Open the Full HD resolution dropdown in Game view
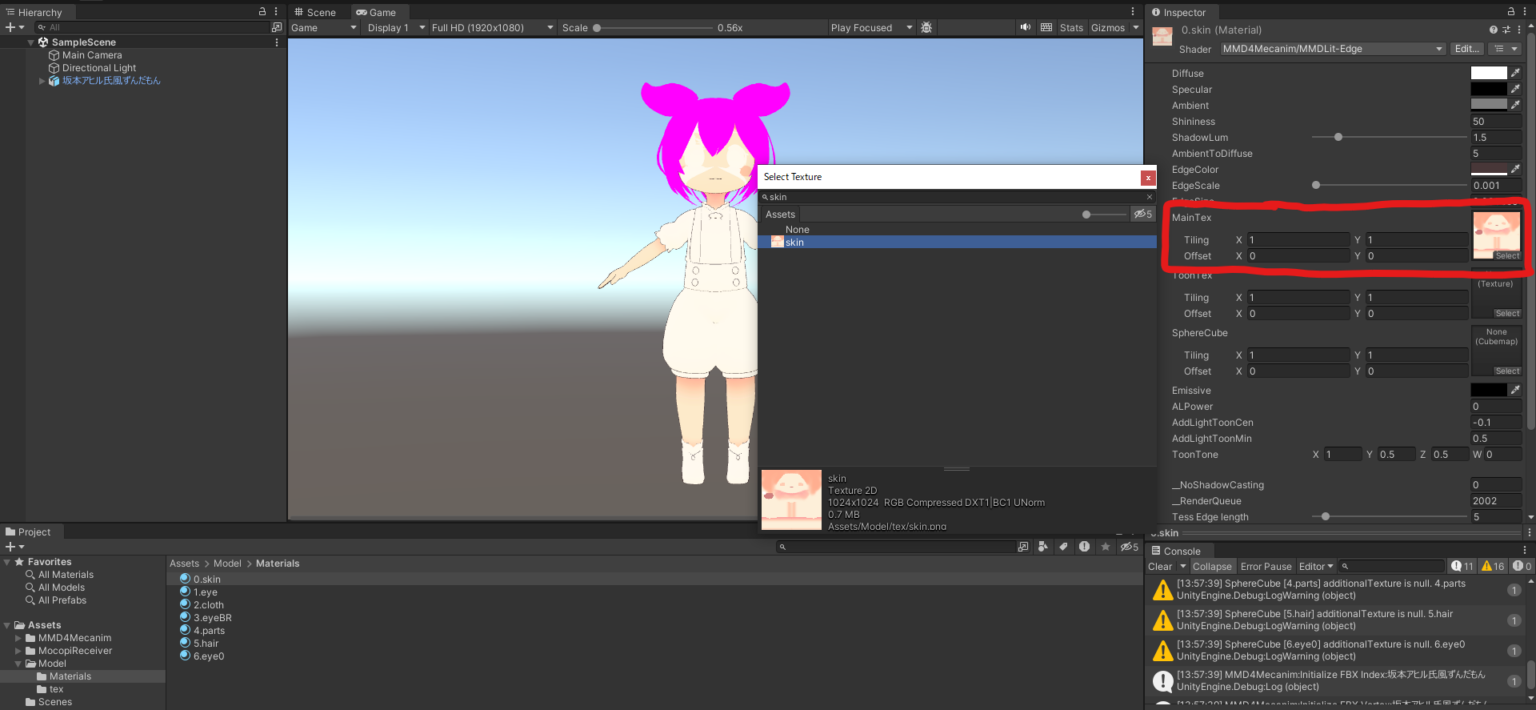This screenshot has height=710, width=1536. (489, 27)
